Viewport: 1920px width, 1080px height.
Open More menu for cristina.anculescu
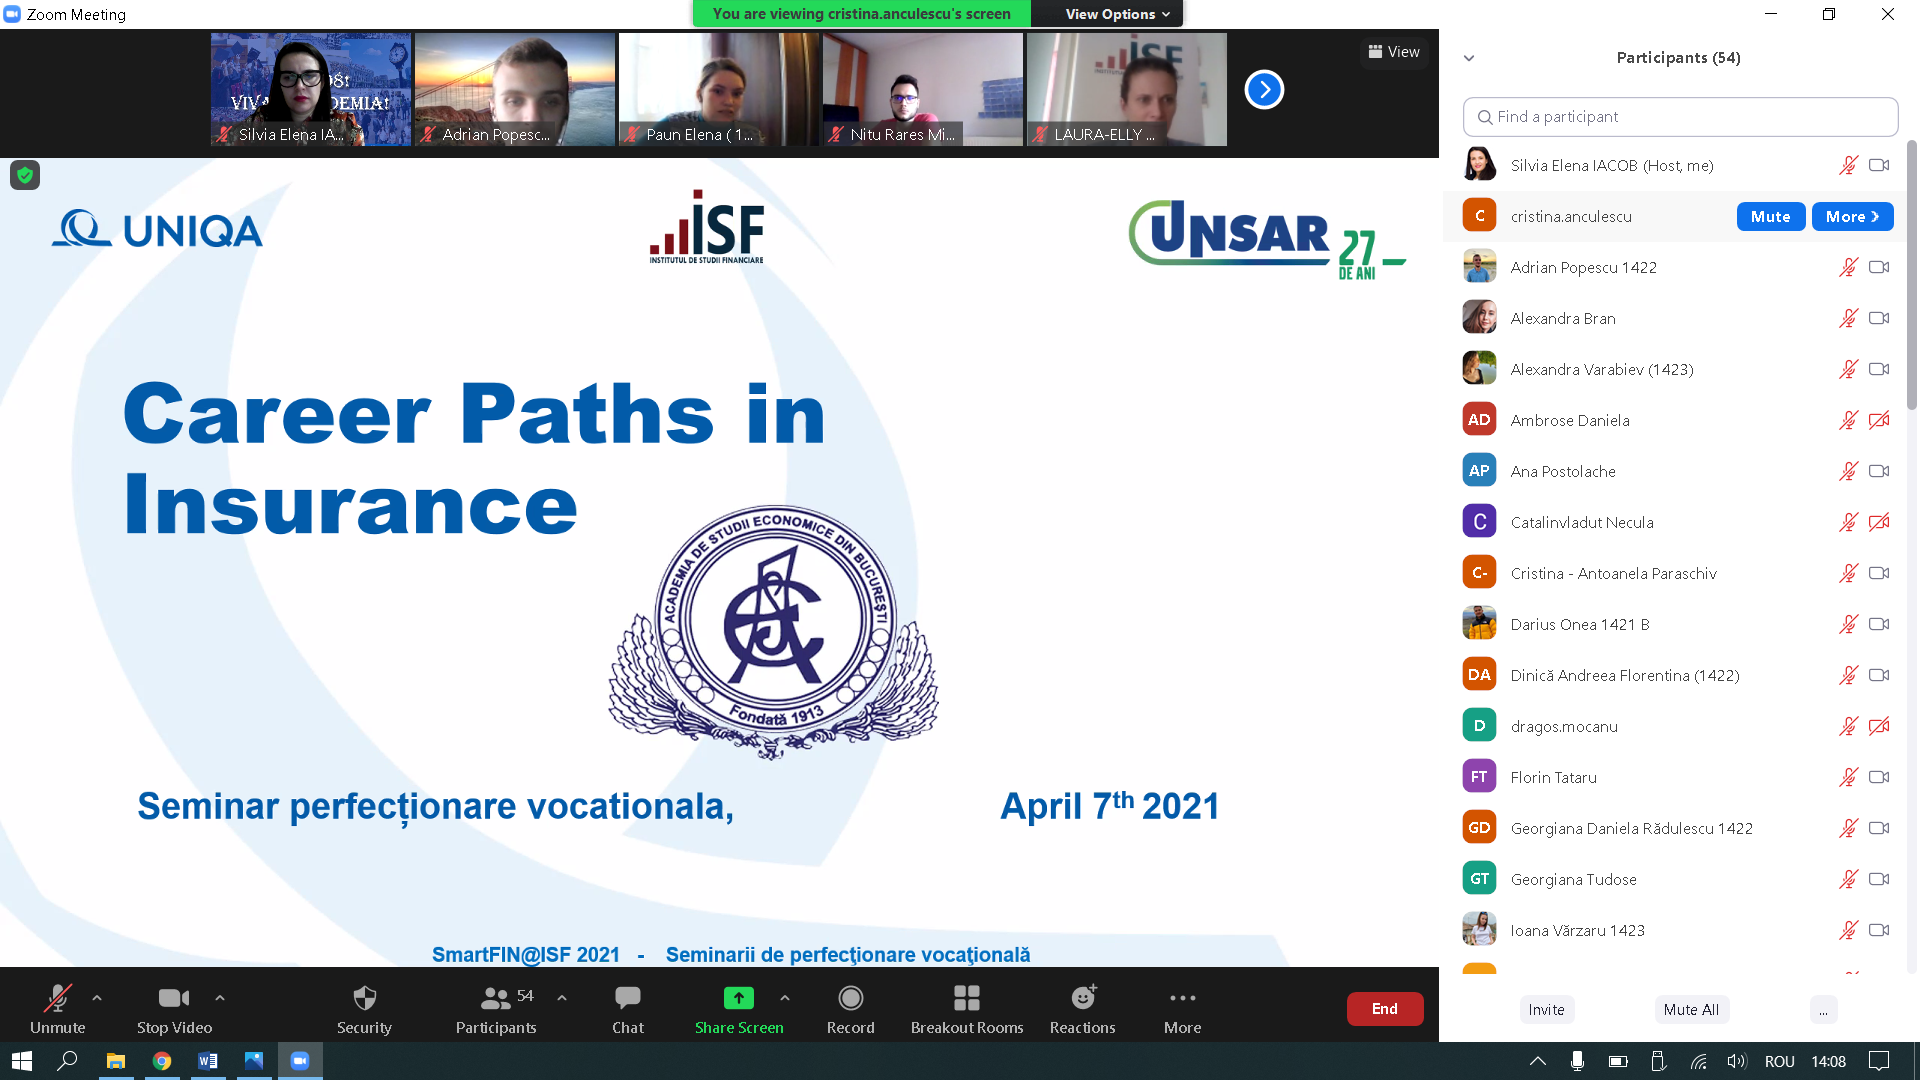tap(1852, 216)
